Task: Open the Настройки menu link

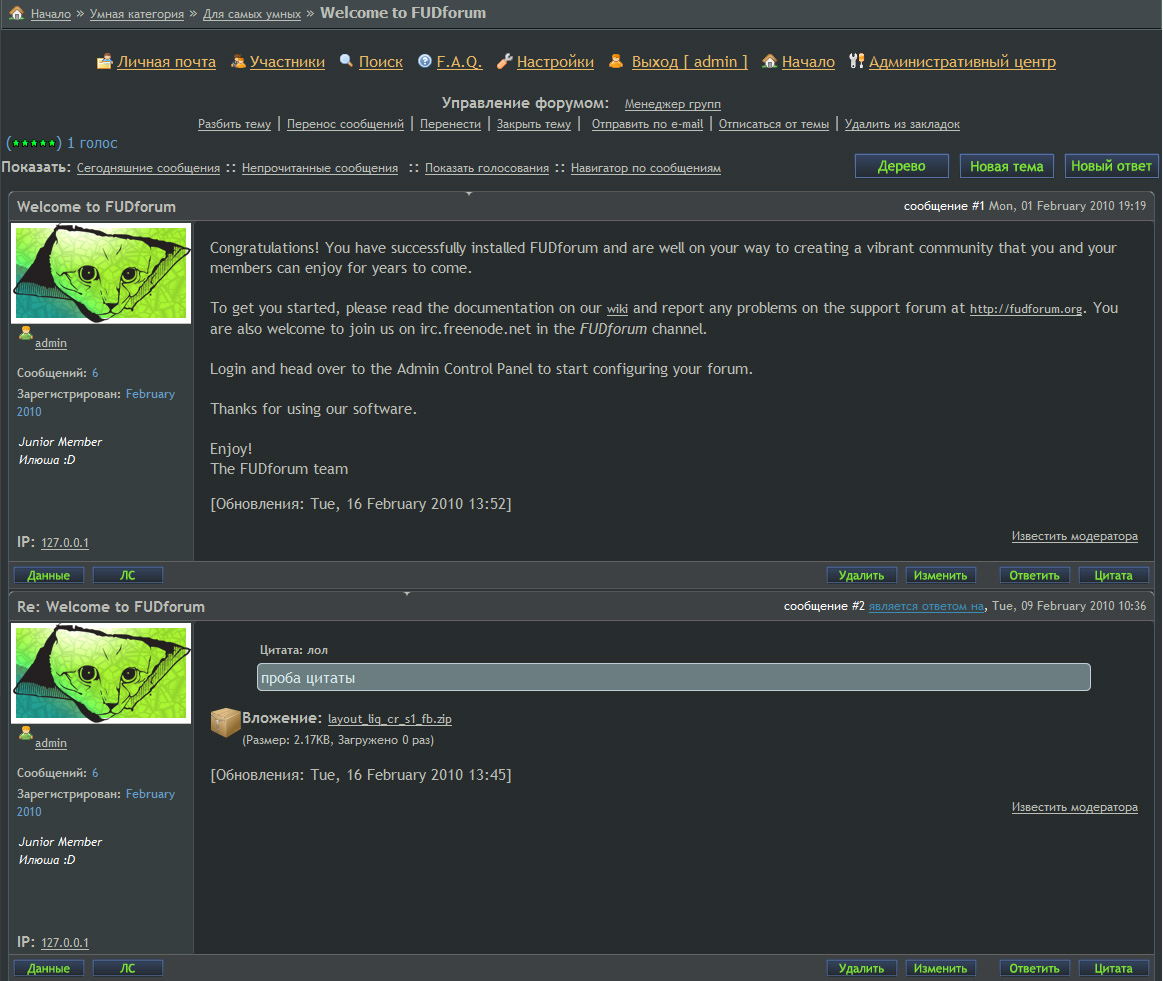Action: (x=555, y=62)
